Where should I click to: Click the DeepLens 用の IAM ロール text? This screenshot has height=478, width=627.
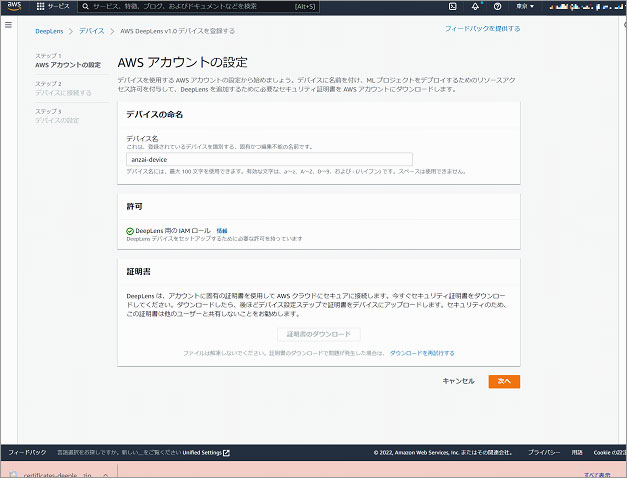click(x=173, y=231)
